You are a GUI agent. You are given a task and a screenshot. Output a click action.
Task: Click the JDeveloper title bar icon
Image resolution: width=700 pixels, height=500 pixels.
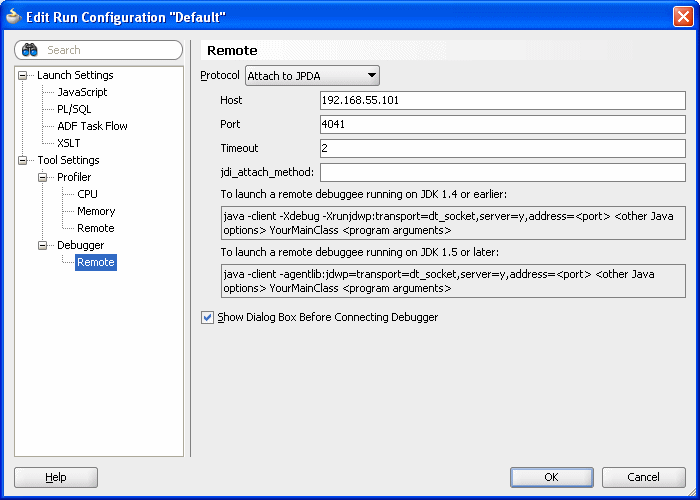click(x=14, y=17)
